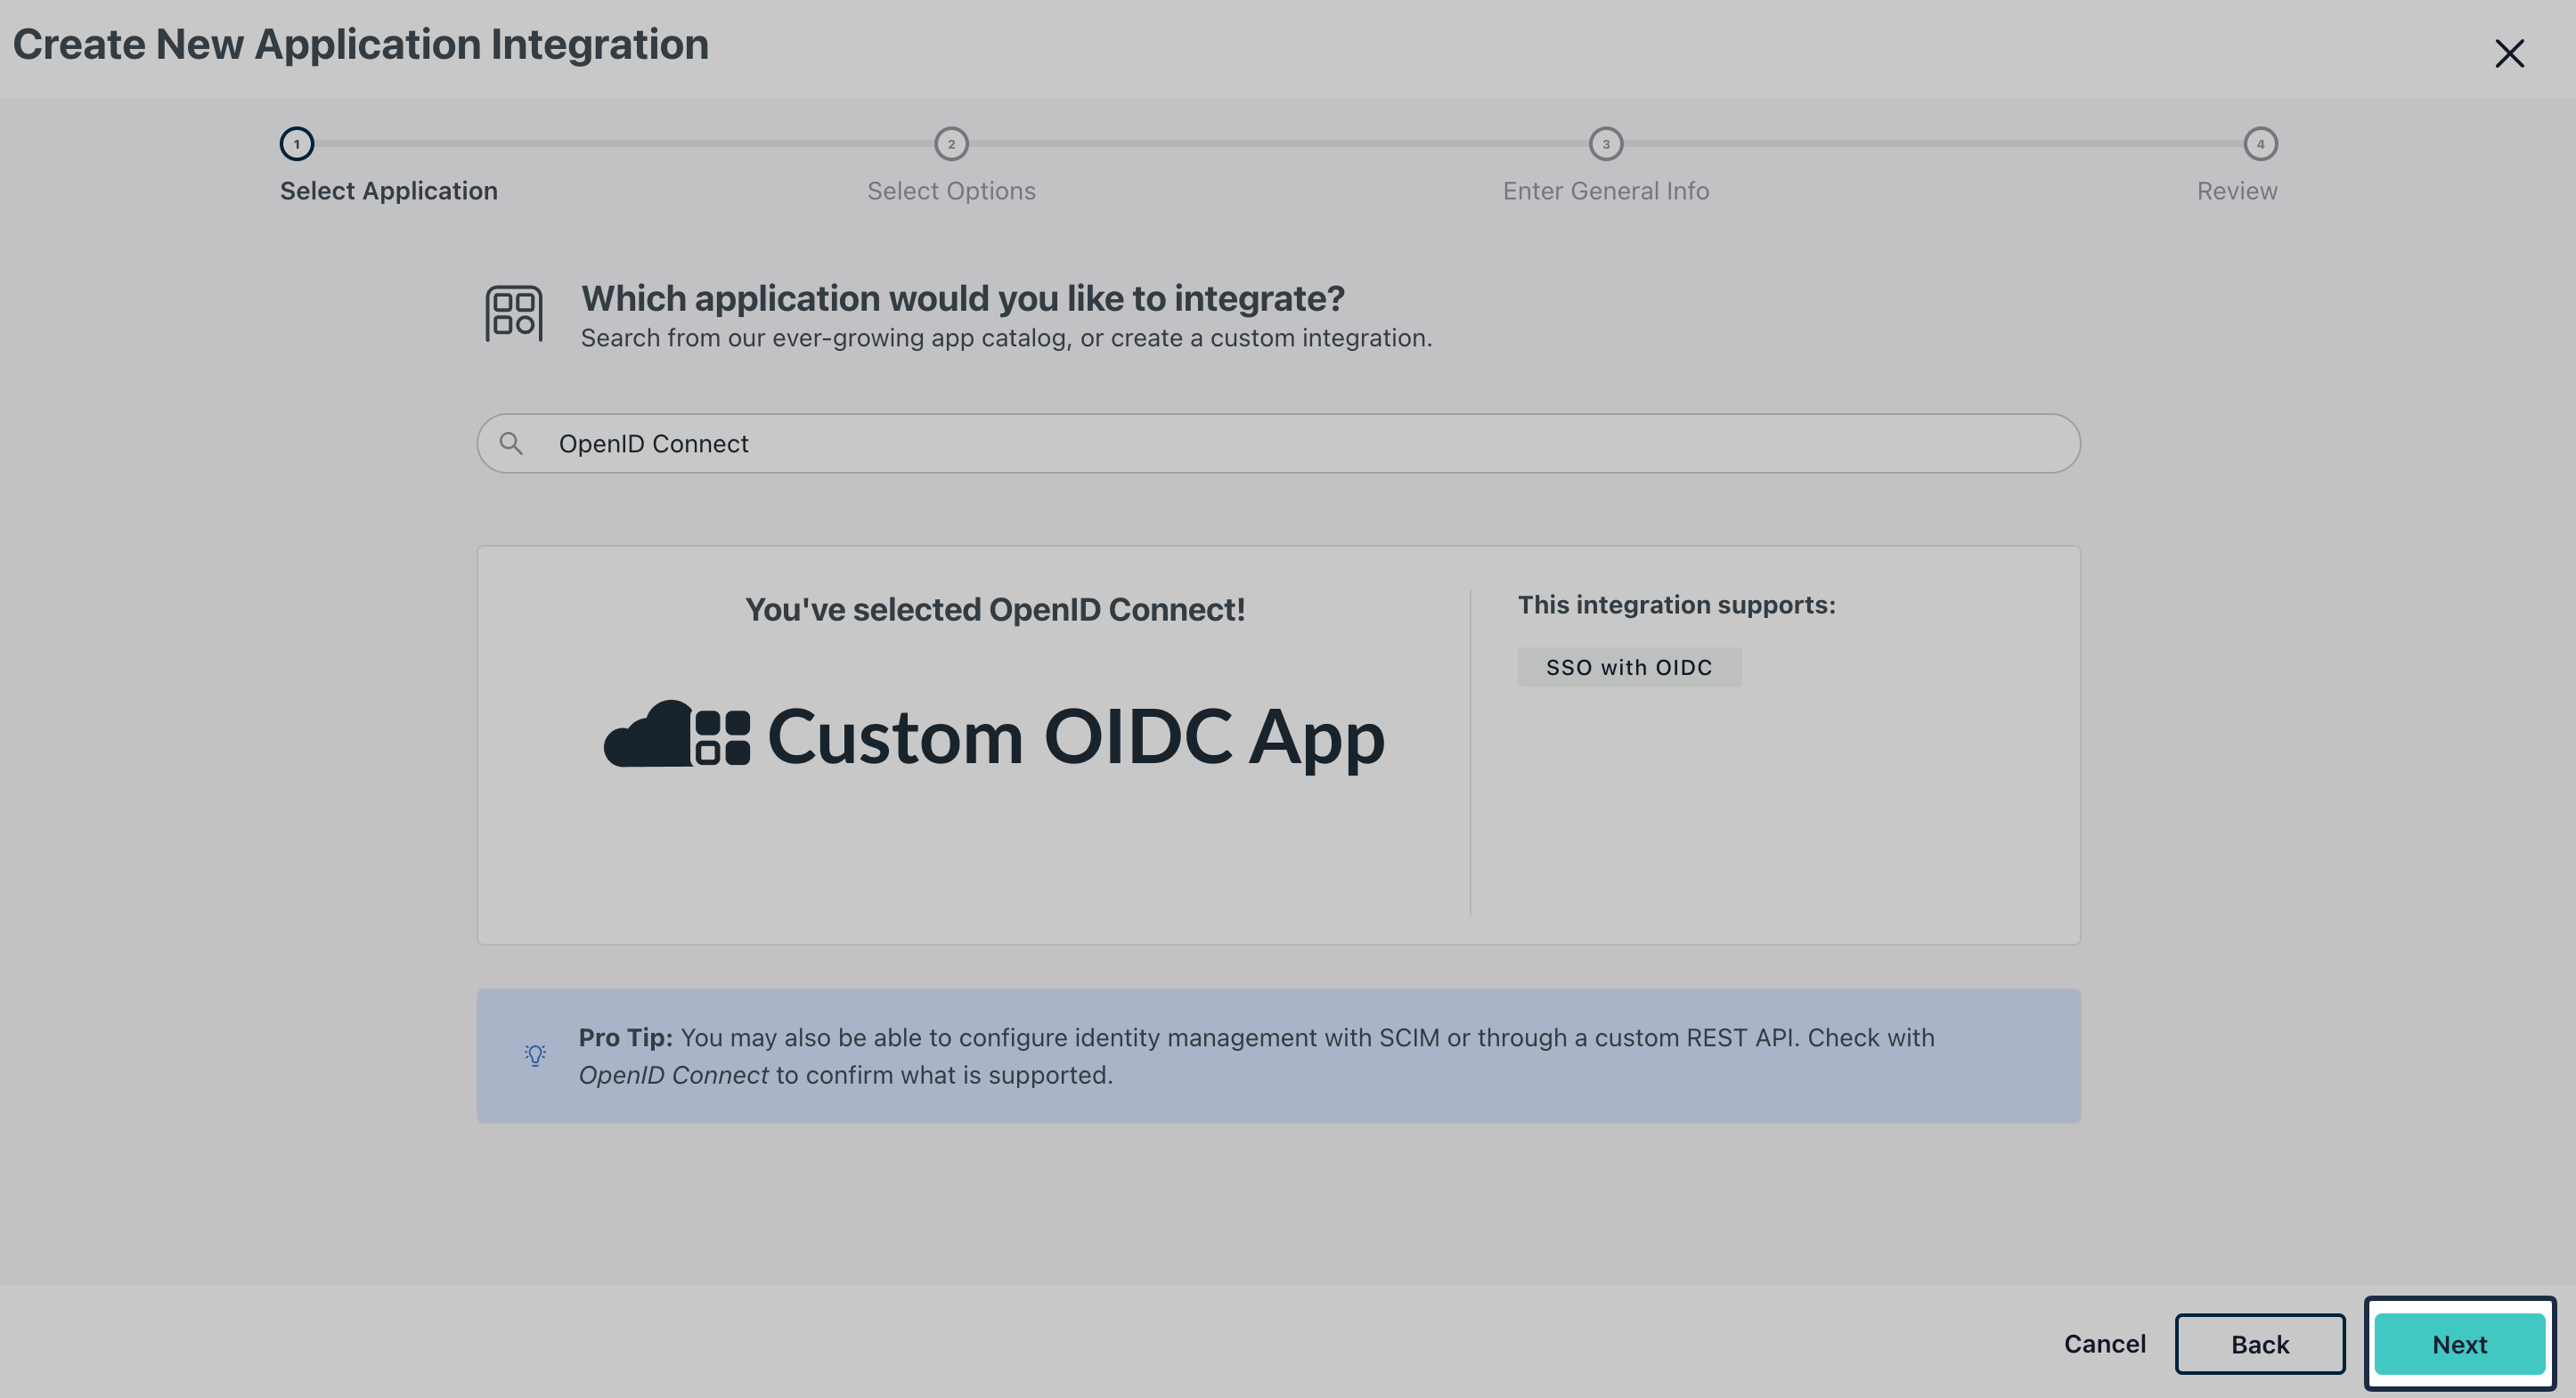The height and width of the screenshot is (1398, 2576).
Task: Click the progress bar between steps
Action: tap(1280, 144)
